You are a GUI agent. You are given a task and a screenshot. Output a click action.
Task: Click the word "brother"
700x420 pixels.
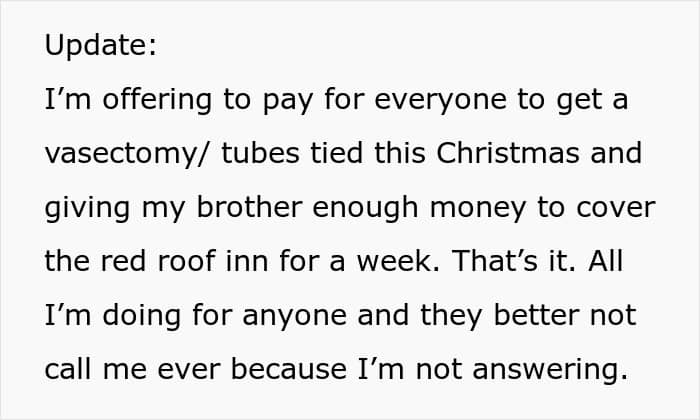(250, 208)
